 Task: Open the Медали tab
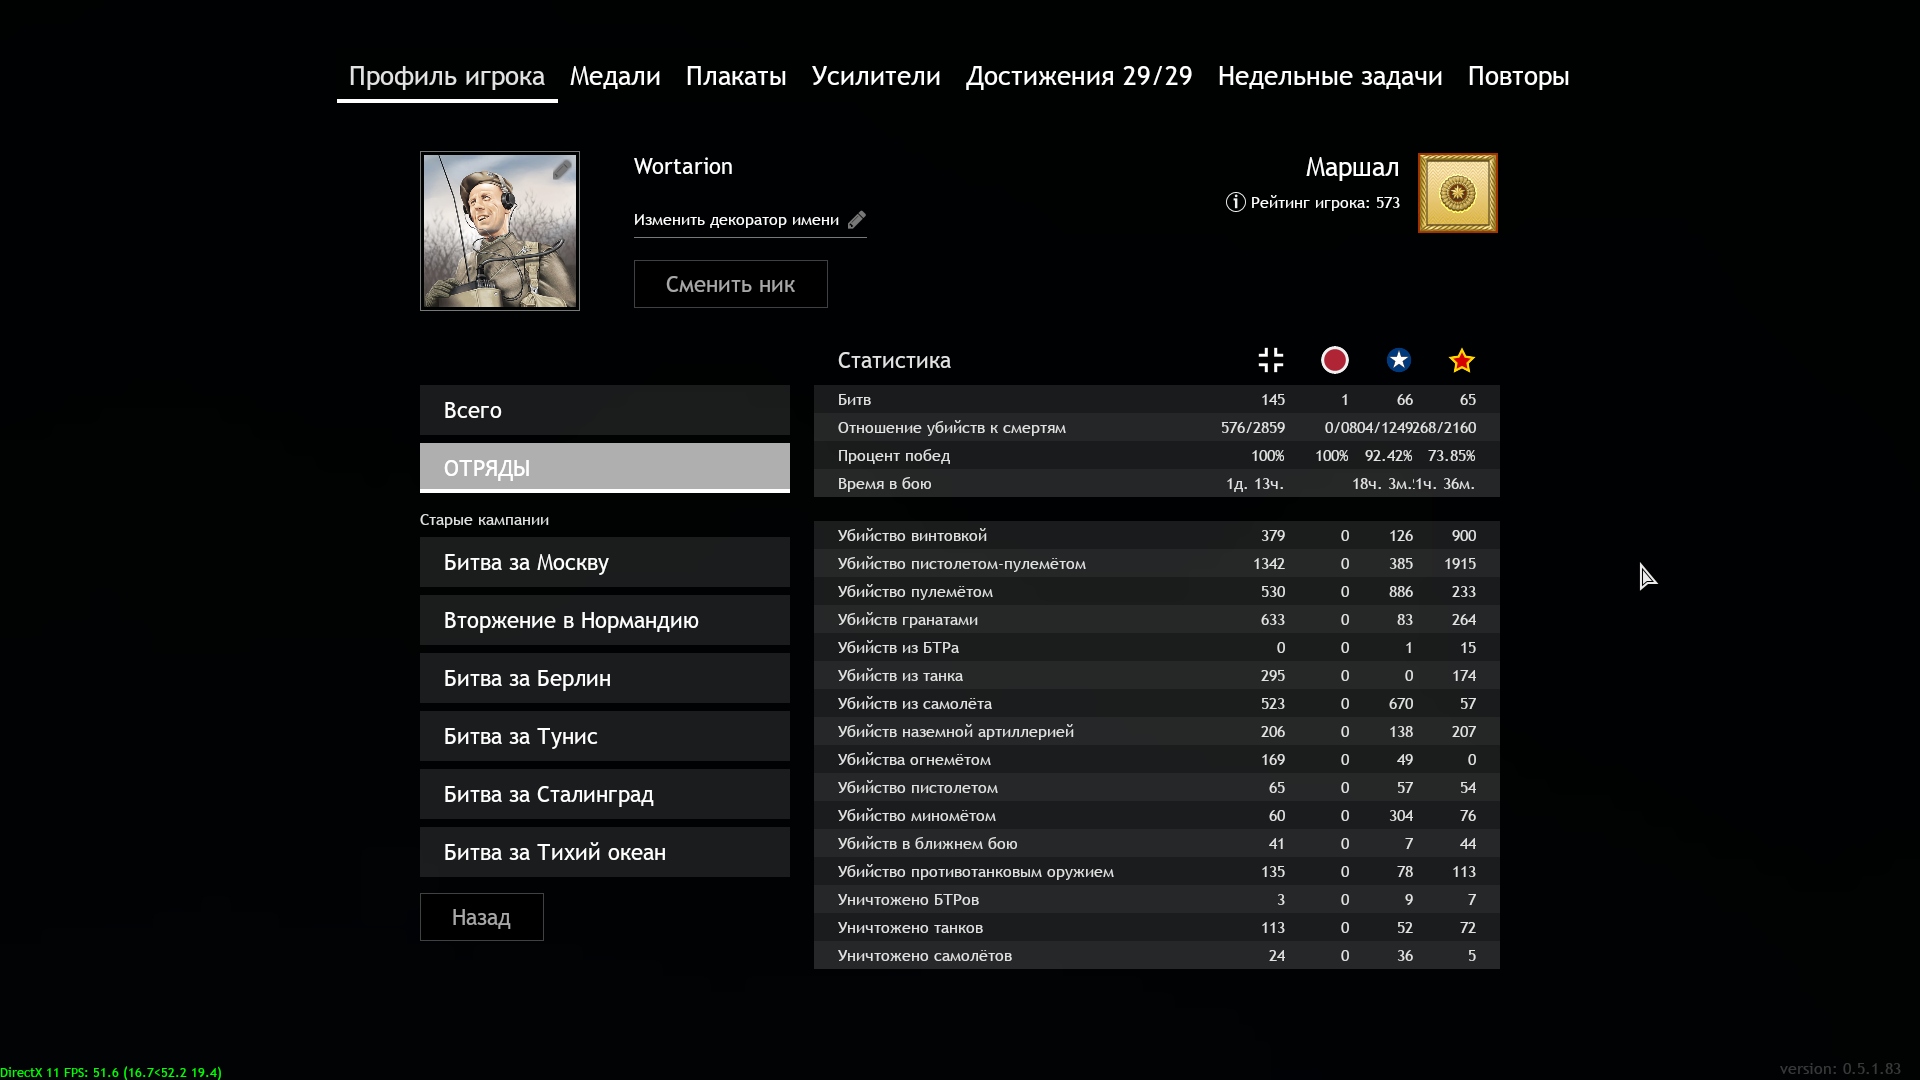[615, 76]
